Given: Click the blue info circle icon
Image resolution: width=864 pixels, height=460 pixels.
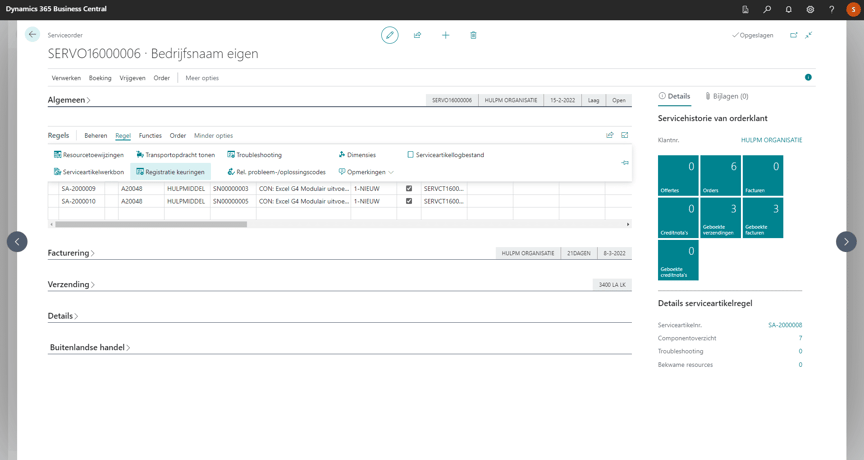Looking at the screenshot, I should [x=808, y=77].
